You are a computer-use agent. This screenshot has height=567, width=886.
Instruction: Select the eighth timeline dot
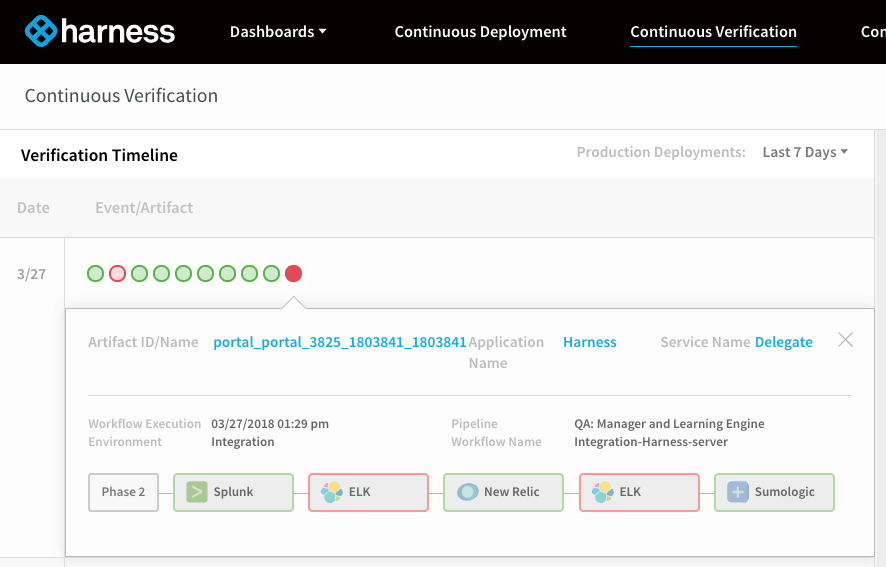249,274
